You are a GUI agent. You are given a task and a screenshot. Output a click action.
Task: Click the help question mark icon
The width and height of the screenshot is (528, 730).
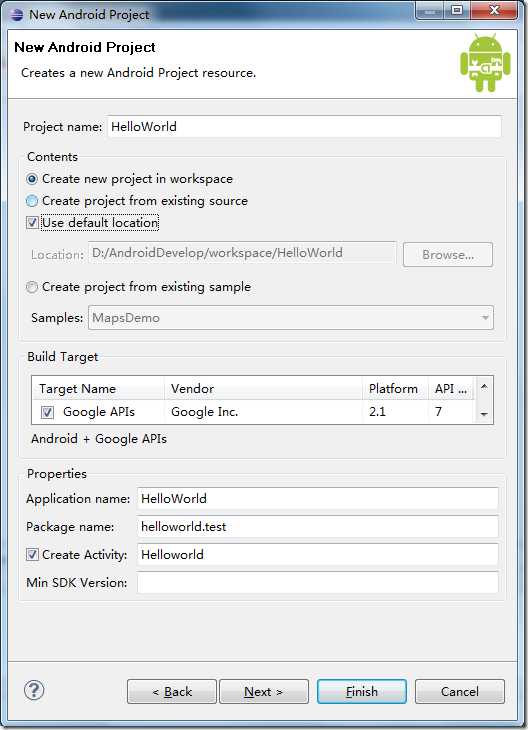[x=34, y=690]
